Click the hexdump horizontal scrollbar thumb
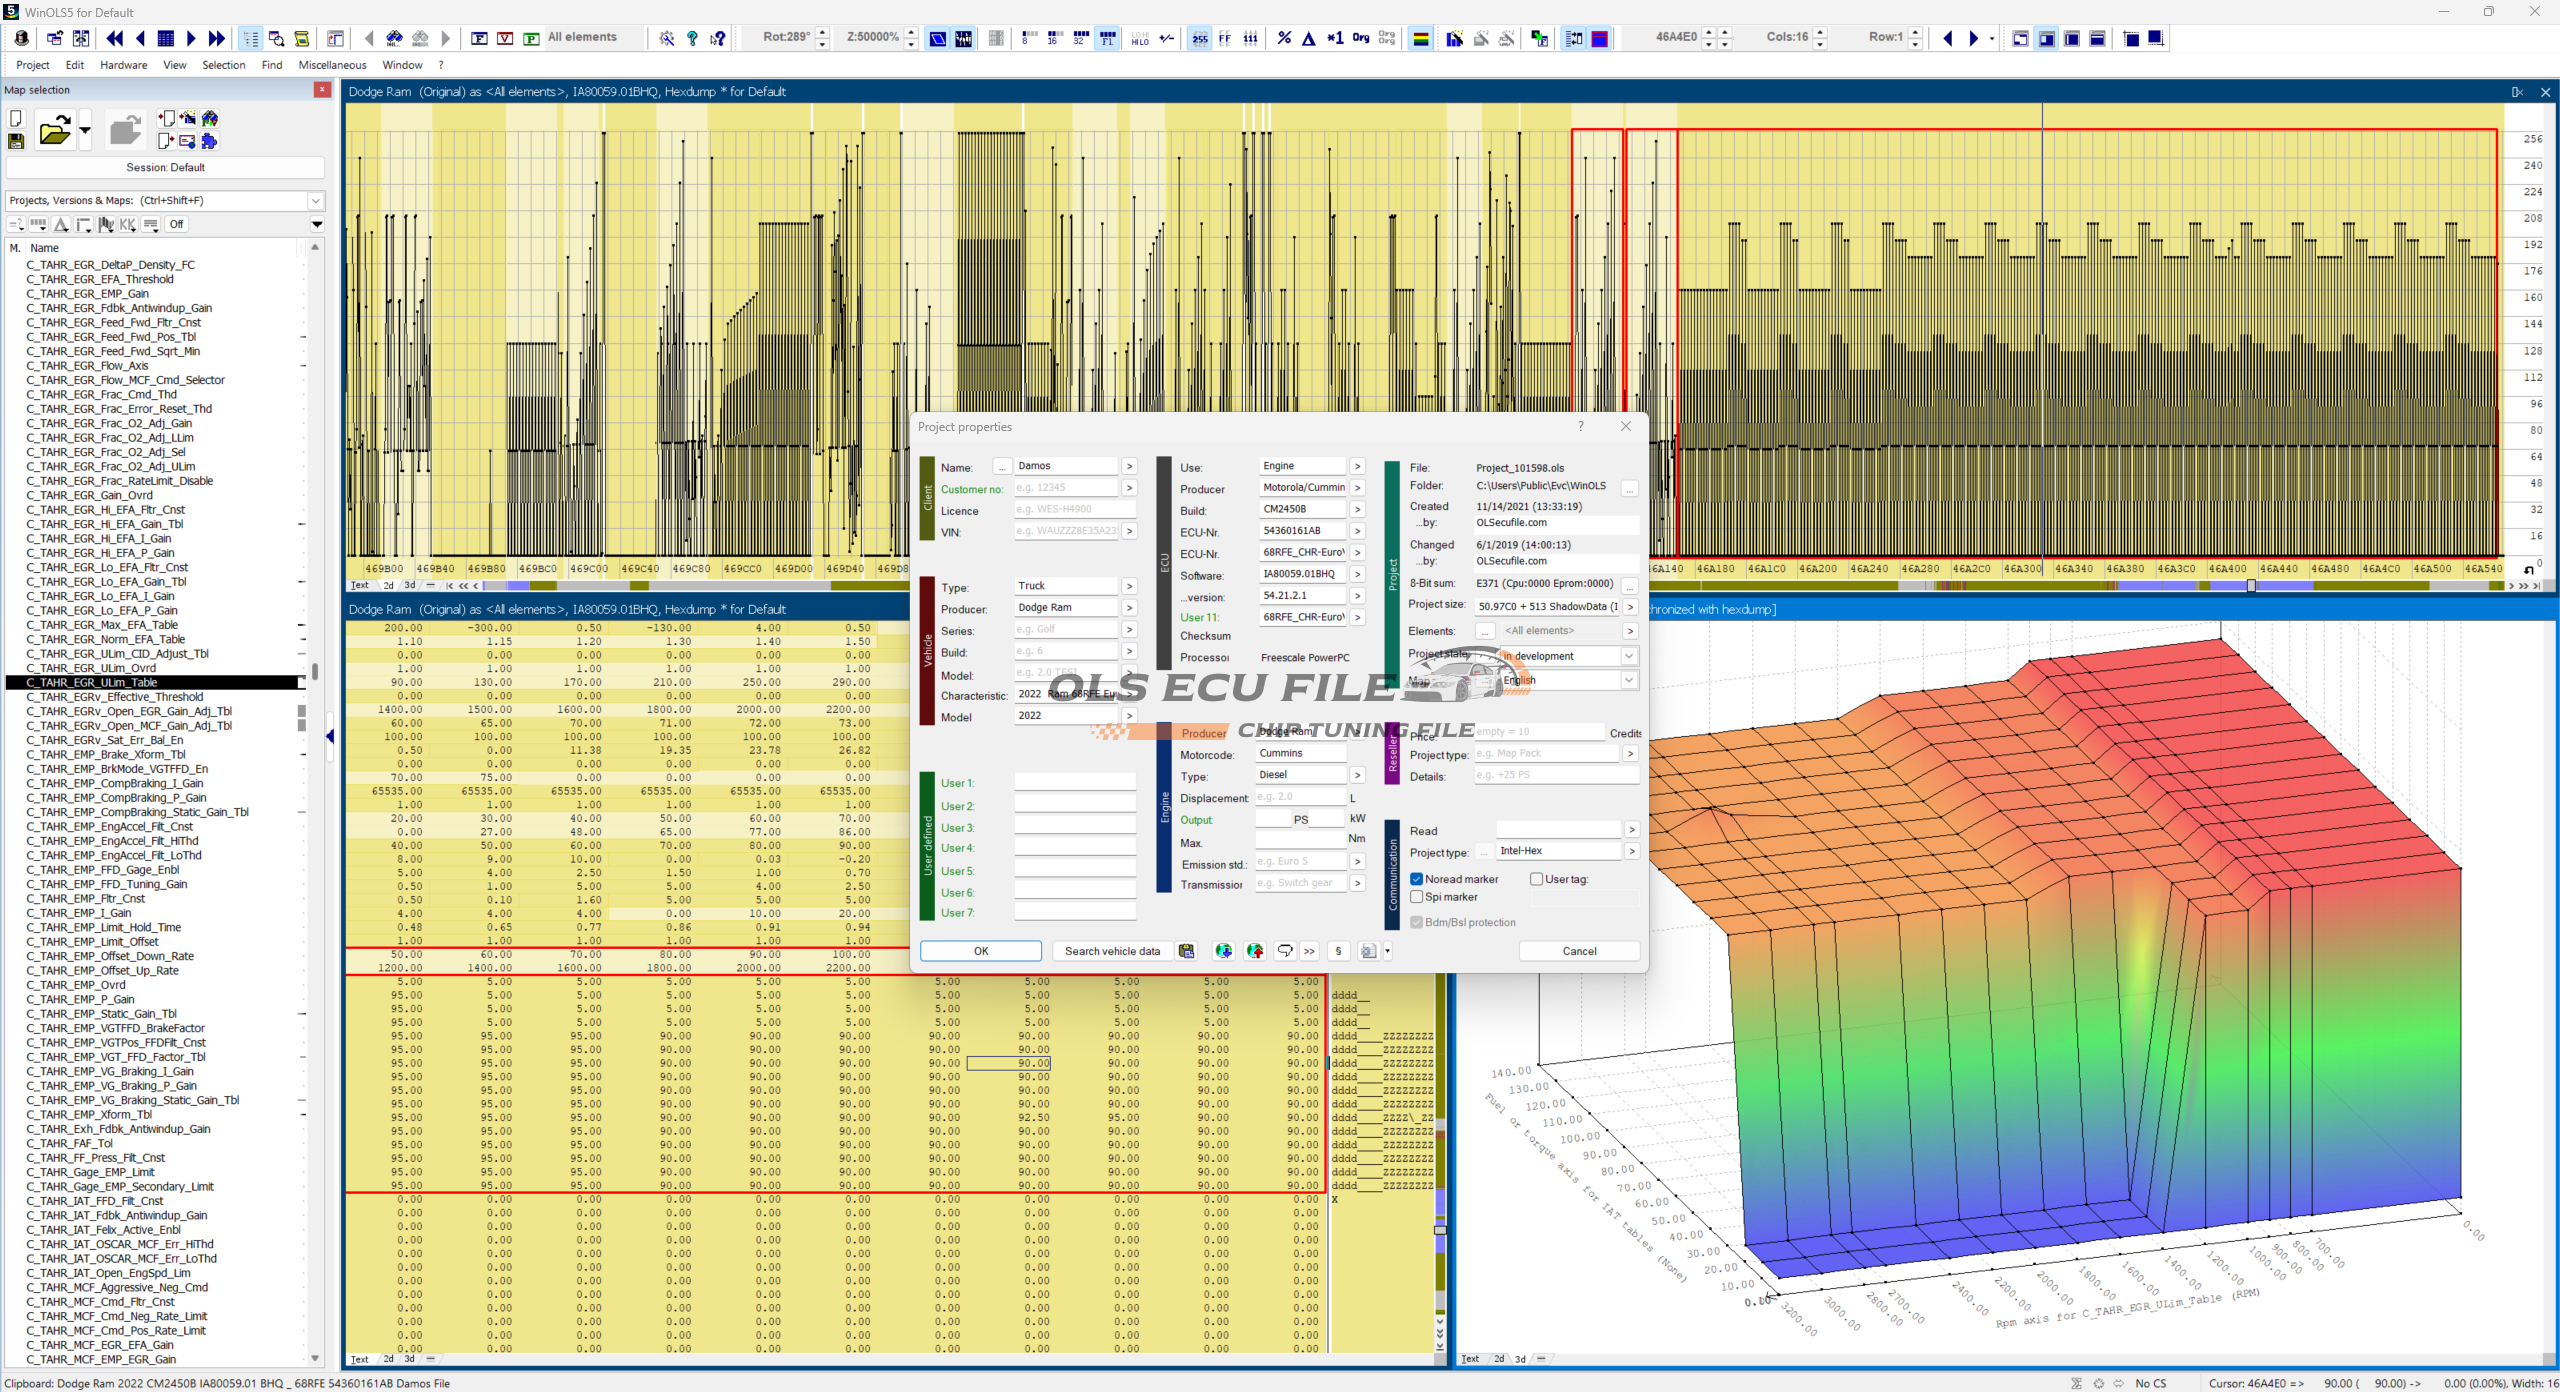2560x1392 pixels. pos(2251,585)
